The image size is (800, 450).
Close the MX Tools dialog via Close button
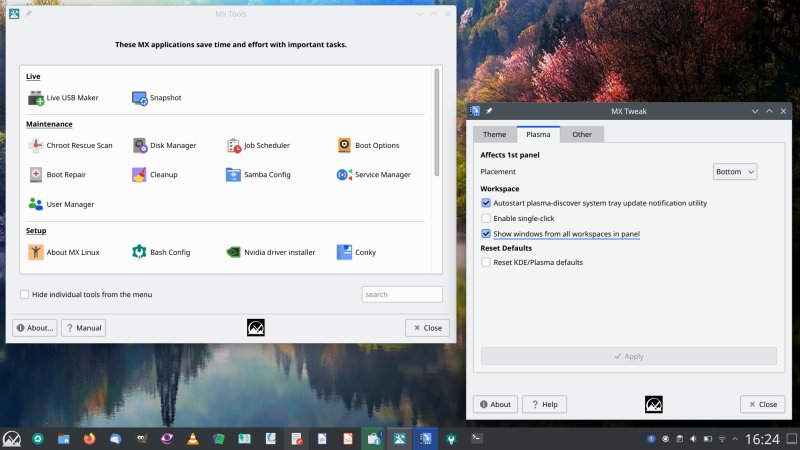(x=428, y=328)
